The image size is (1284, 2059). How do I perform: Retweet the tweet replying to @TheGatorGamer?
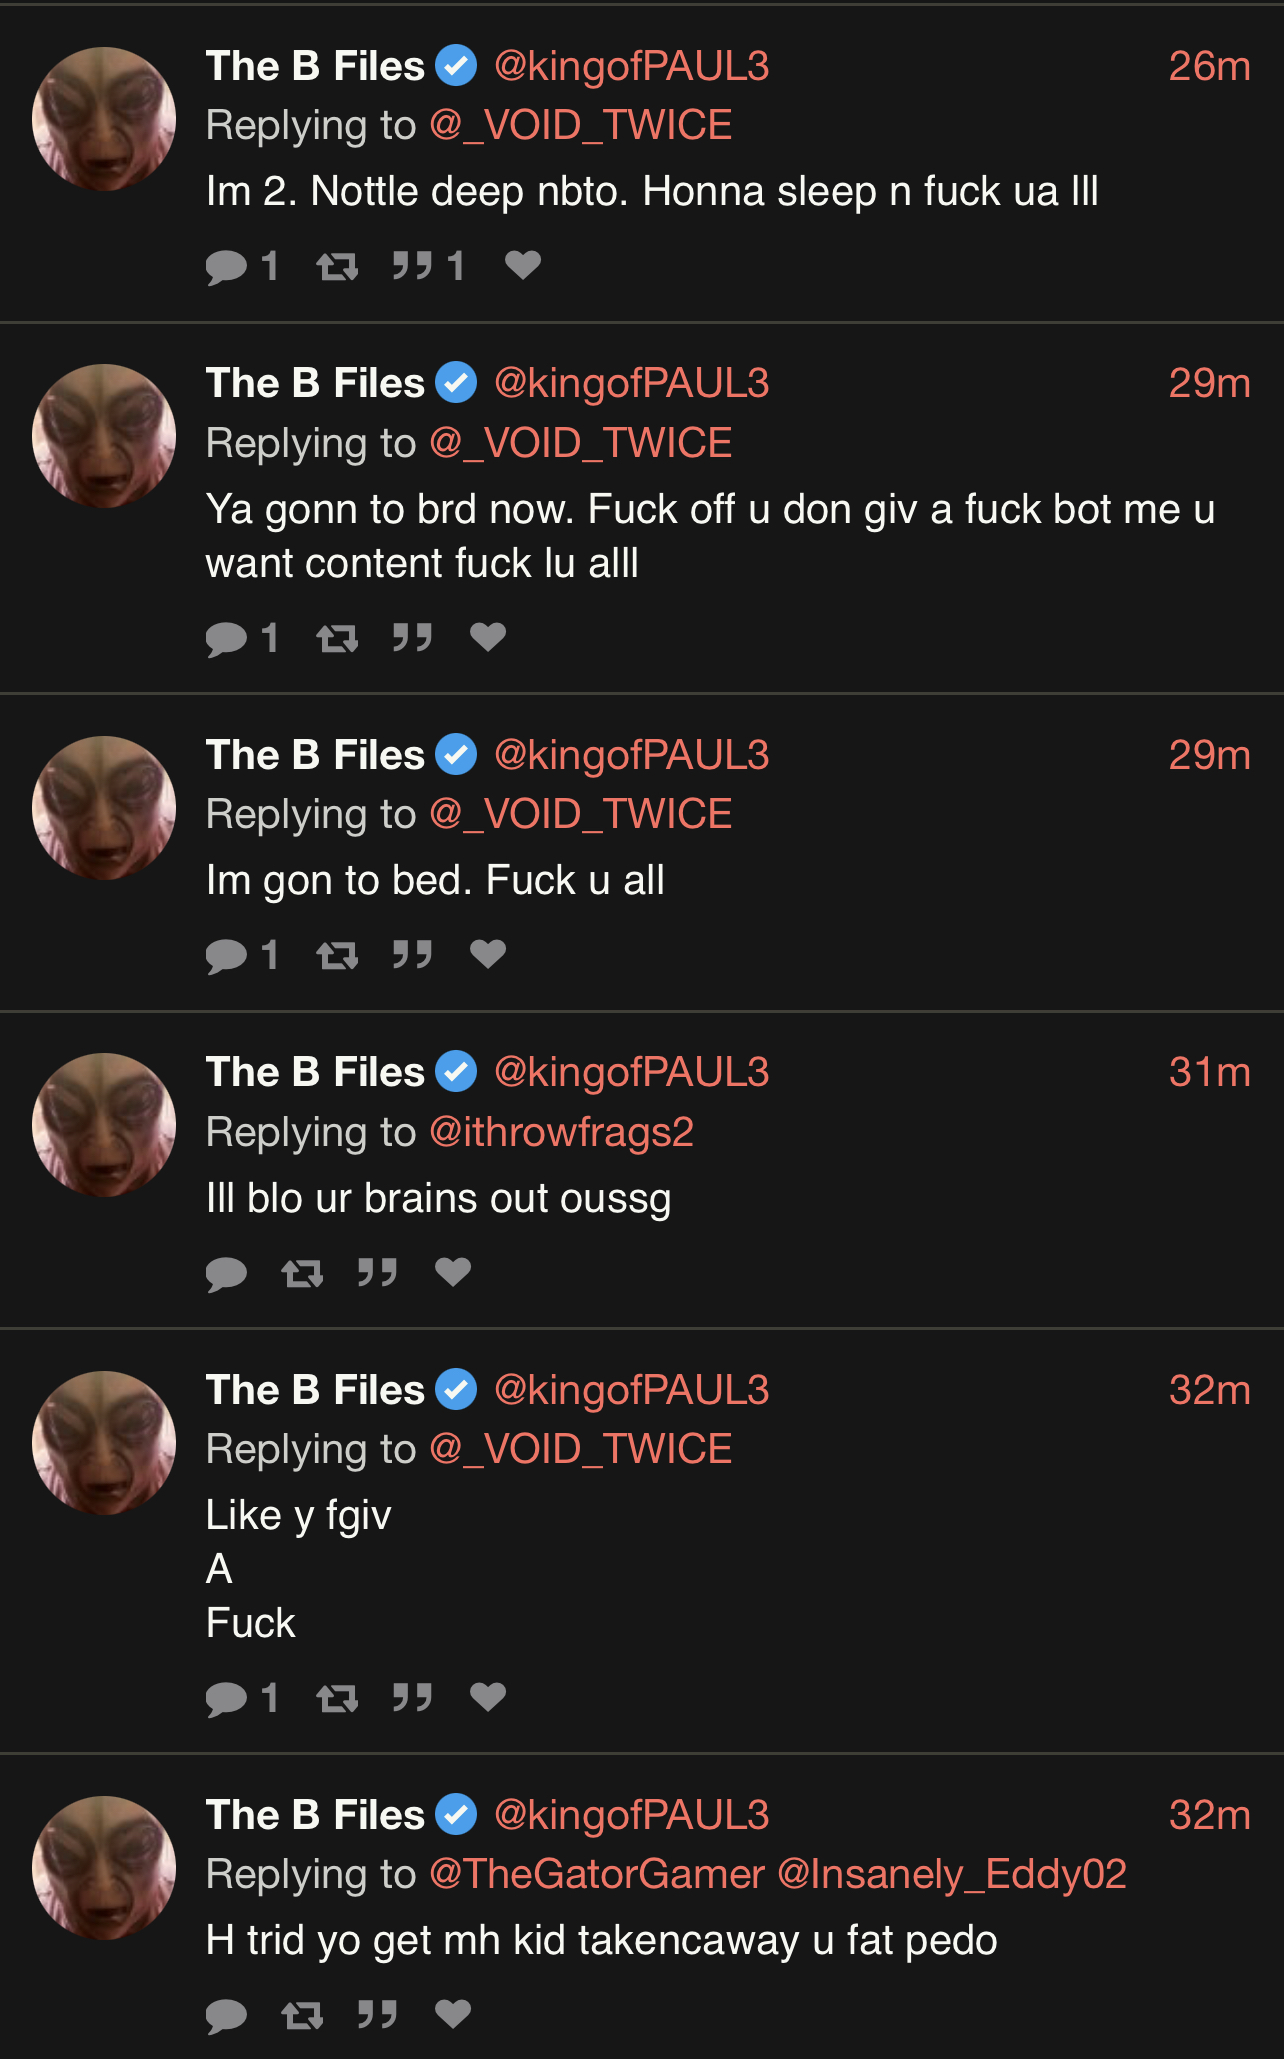pyautogui.click(x=302, y=2015)
